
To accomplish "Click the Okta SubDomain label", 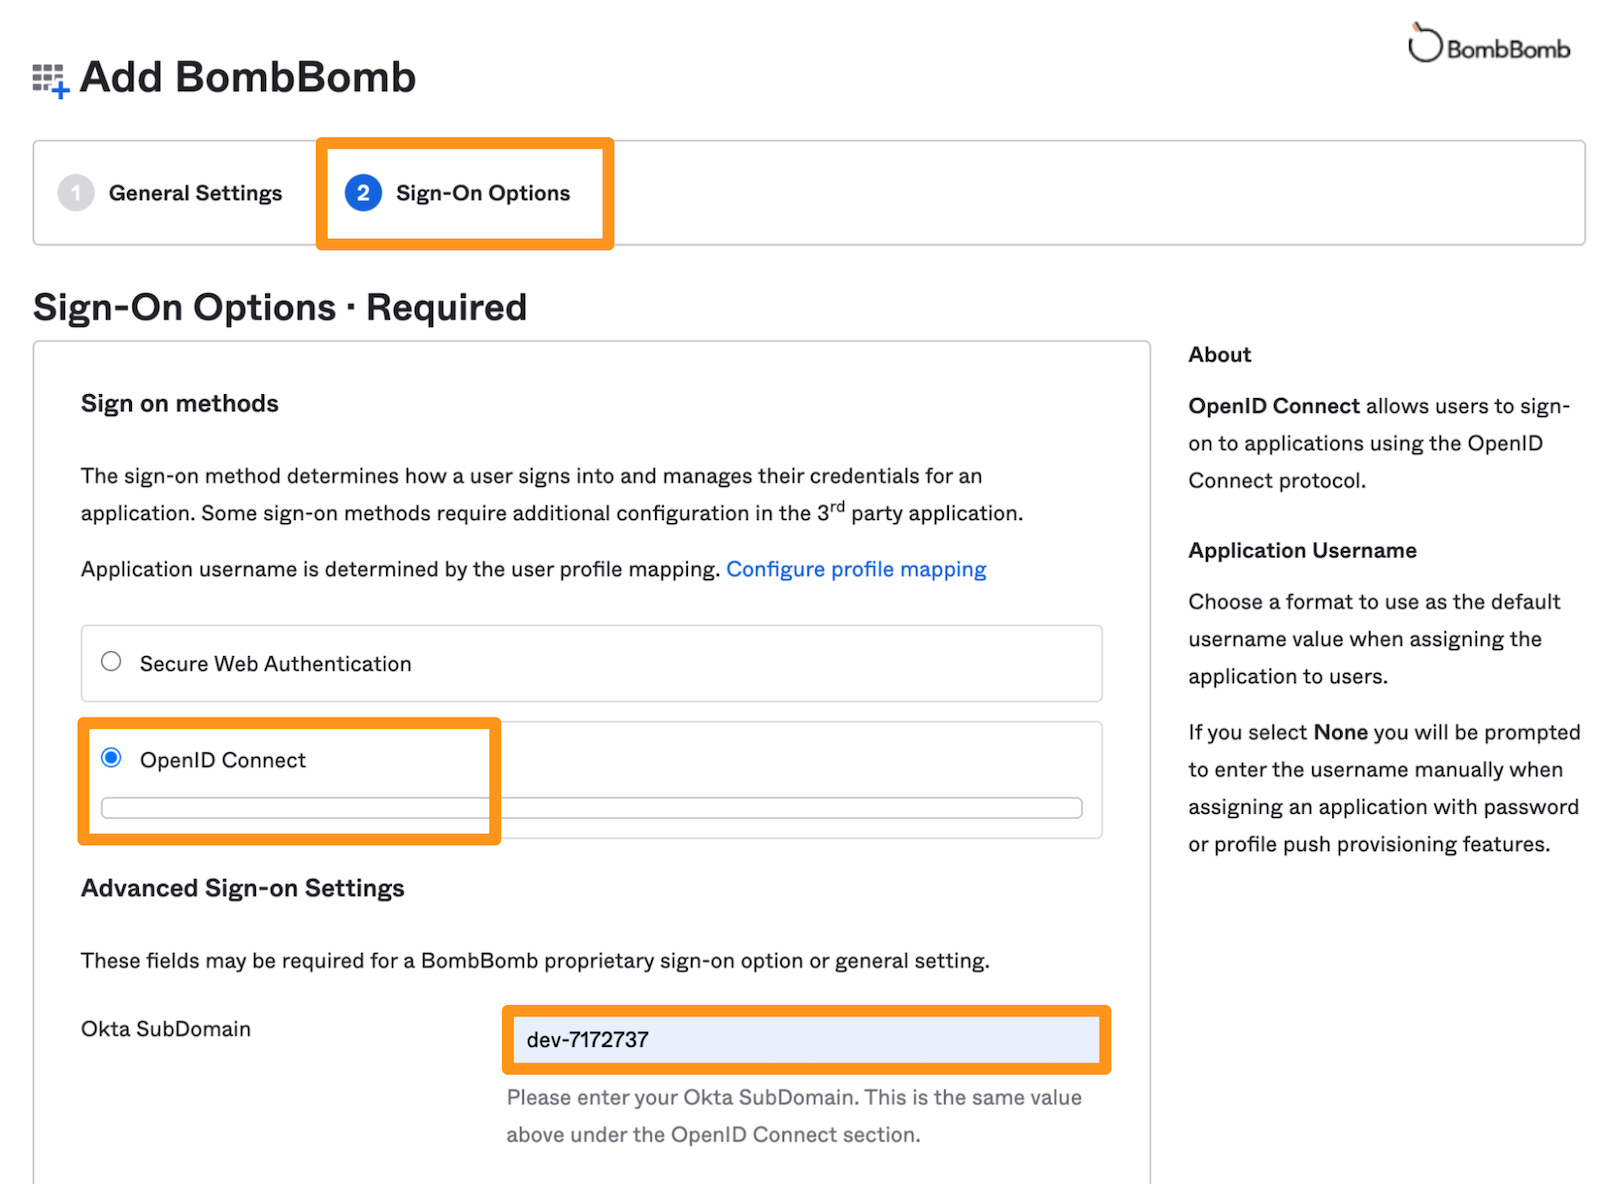I will pos(166,1029).
